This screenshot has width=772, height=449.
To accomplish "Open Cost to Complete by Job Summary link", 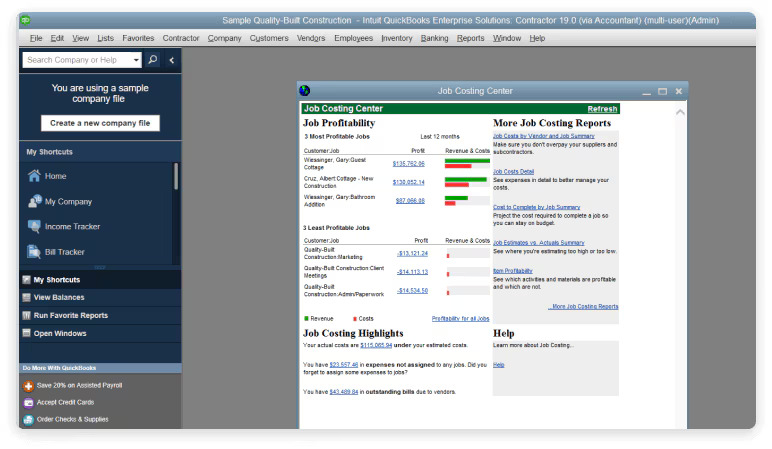I will (x=537, y=207).
